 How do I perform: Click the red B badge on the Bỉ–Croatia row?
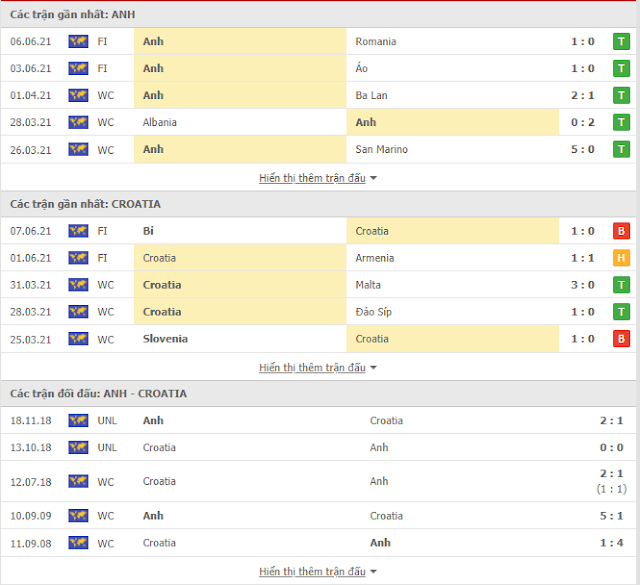[621, 231]
